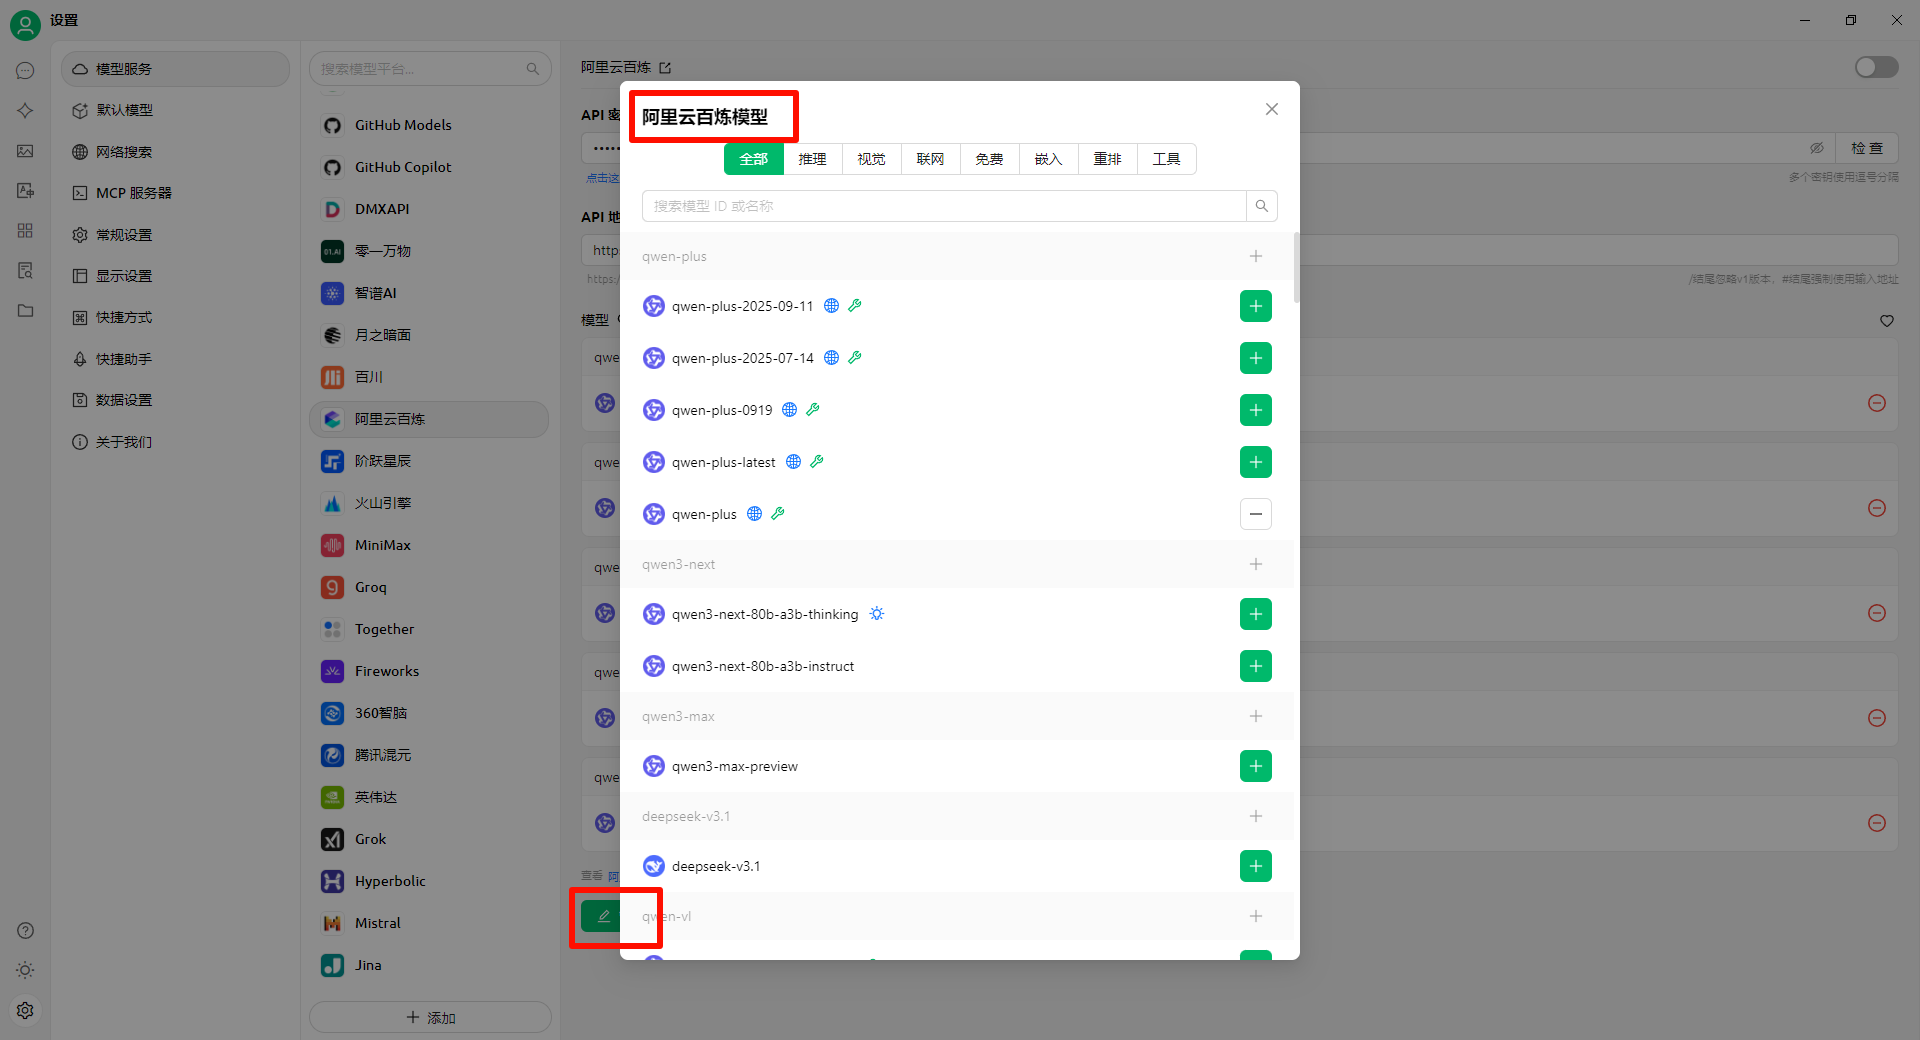Select Fireworks provider
Image resolution: width=1920 pixels, height=1040 pixels.
click(x=429, y=671)
